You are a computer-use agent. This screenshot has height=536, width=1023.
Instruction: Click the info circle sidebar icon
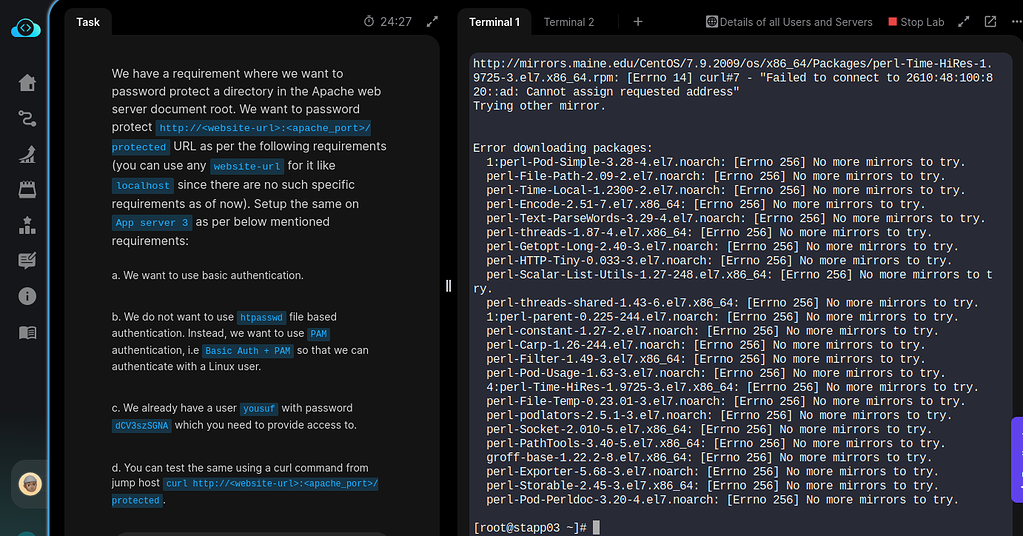coord(27,296)
